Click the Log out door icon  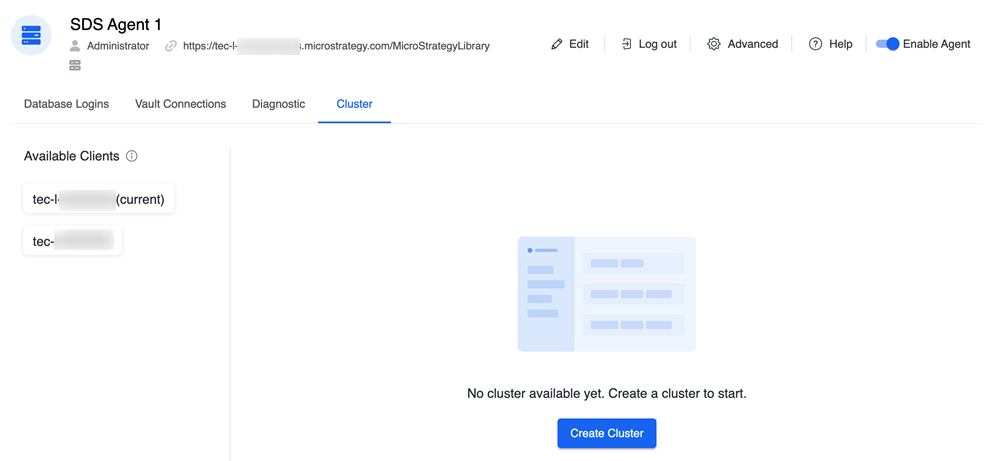pos(626,44)
